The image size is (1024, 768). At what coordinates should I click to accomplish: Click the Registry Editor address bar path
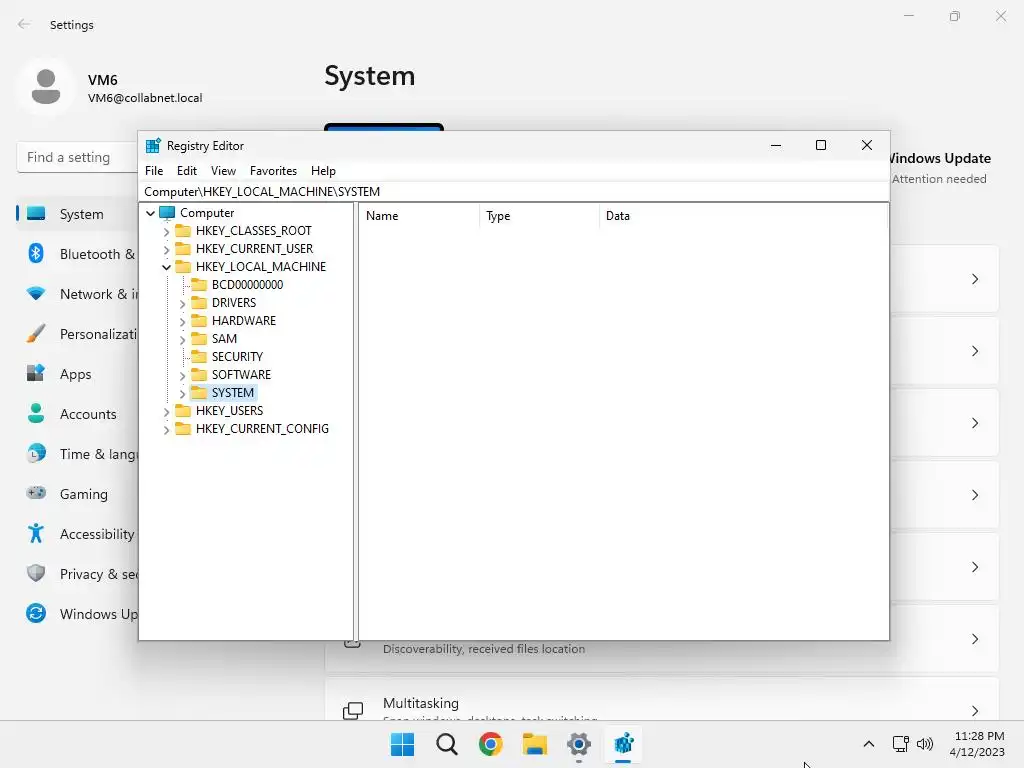514,191
